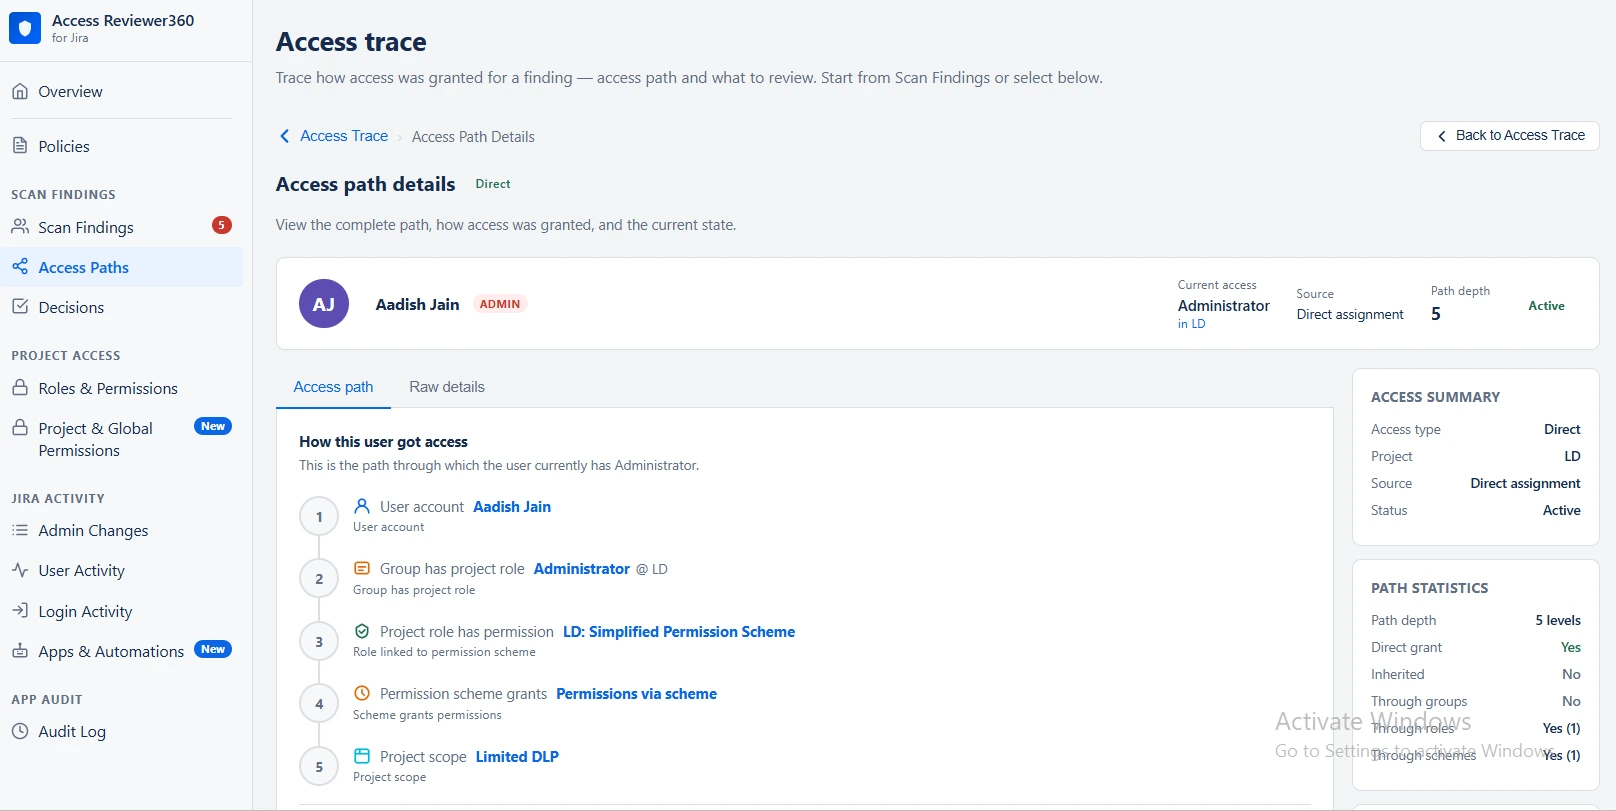Click the Audit Log clock icon
Viewport: 1616px width, 811px height.
[x=20, y=731]
